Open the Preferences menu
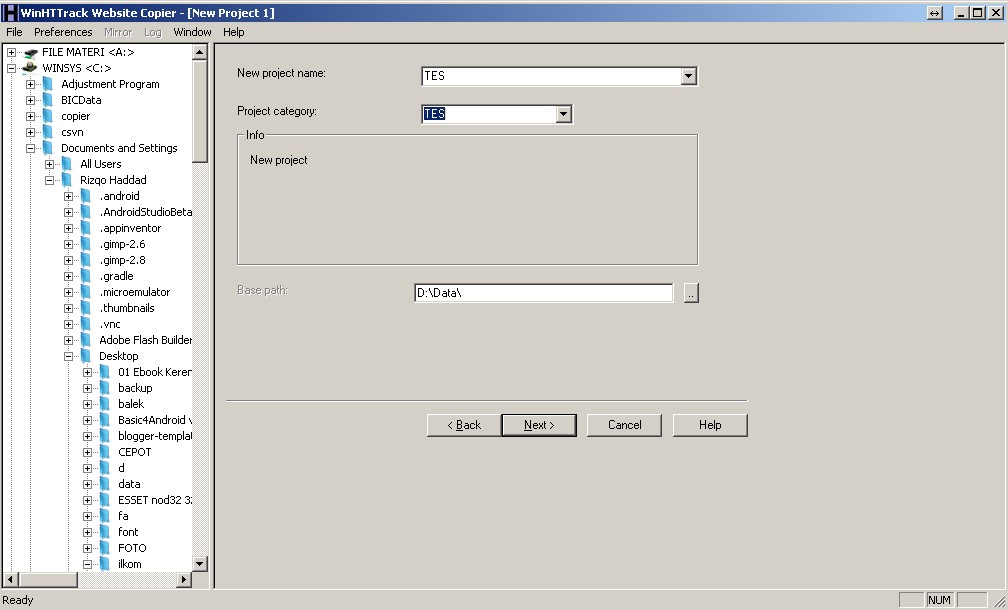Viewport: 1008px width, 610px height. 63,32
